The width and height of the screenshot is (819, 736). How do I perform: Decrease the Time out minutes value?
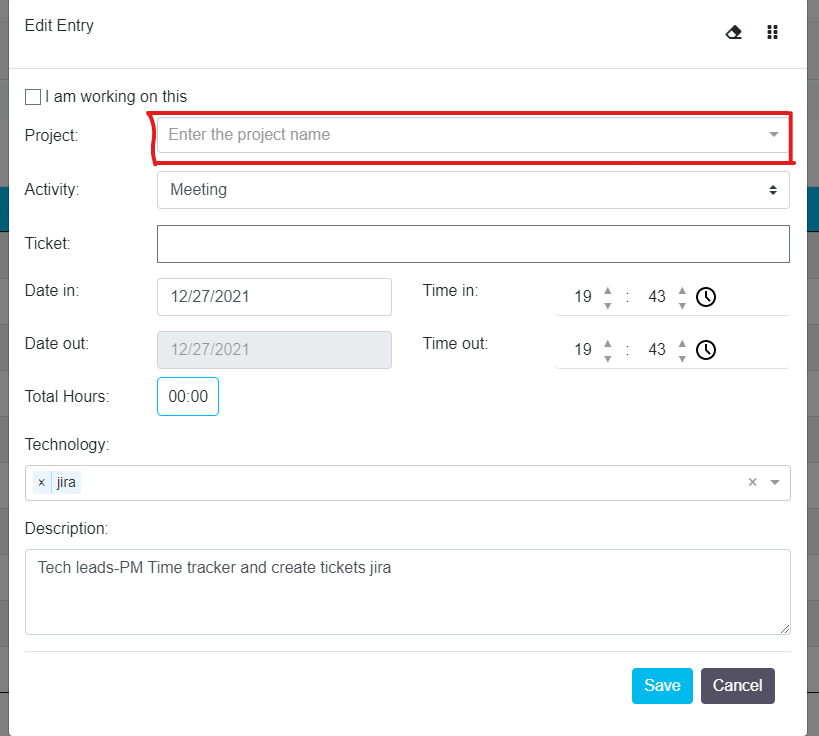point(682,358)
